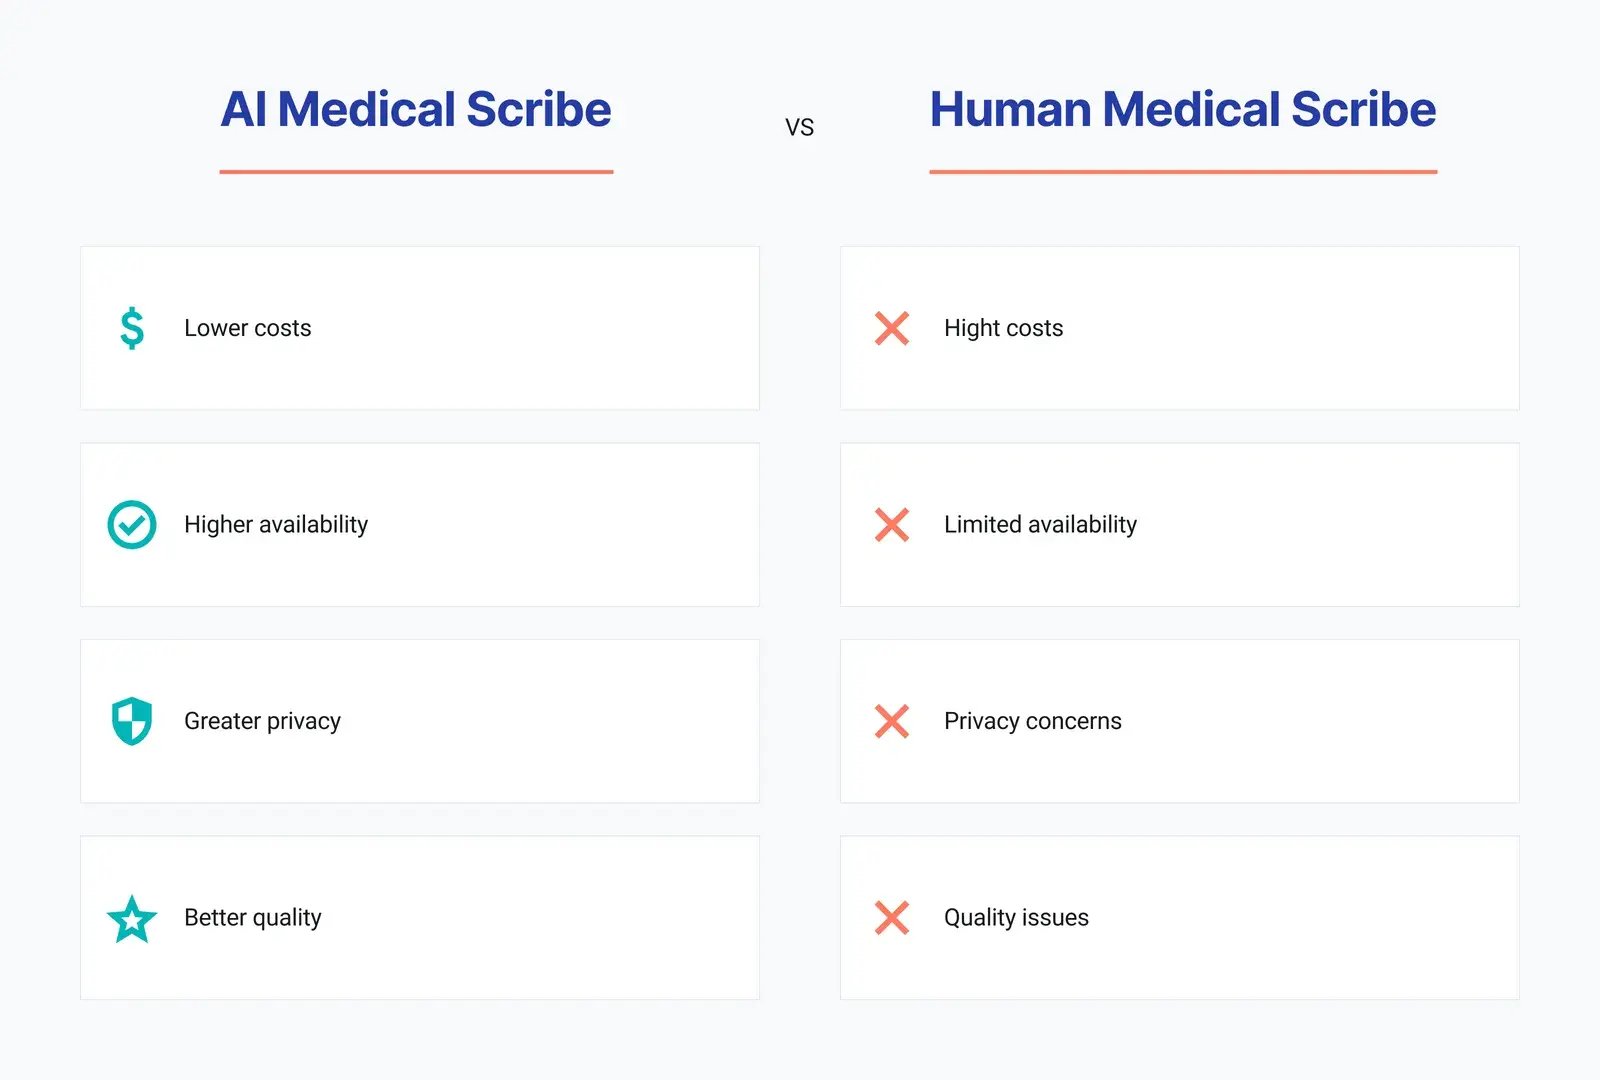Image resolution: width=1600 pixels, height=1080 pixels.
Task: Click the Hight costs text
Action: [1004, 328]
